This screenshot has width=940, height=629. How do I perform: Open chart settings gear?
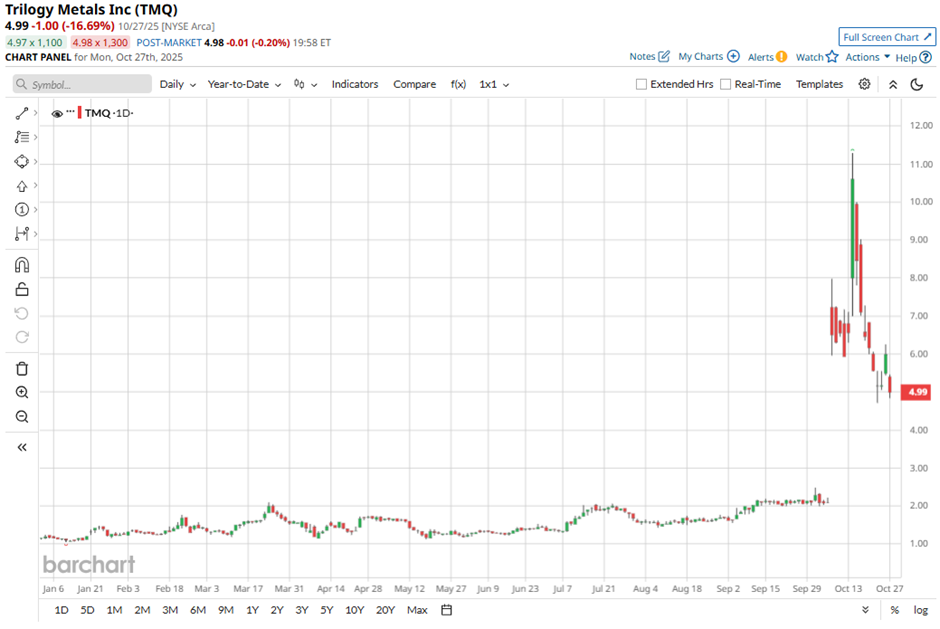click(x=864, y=84)
